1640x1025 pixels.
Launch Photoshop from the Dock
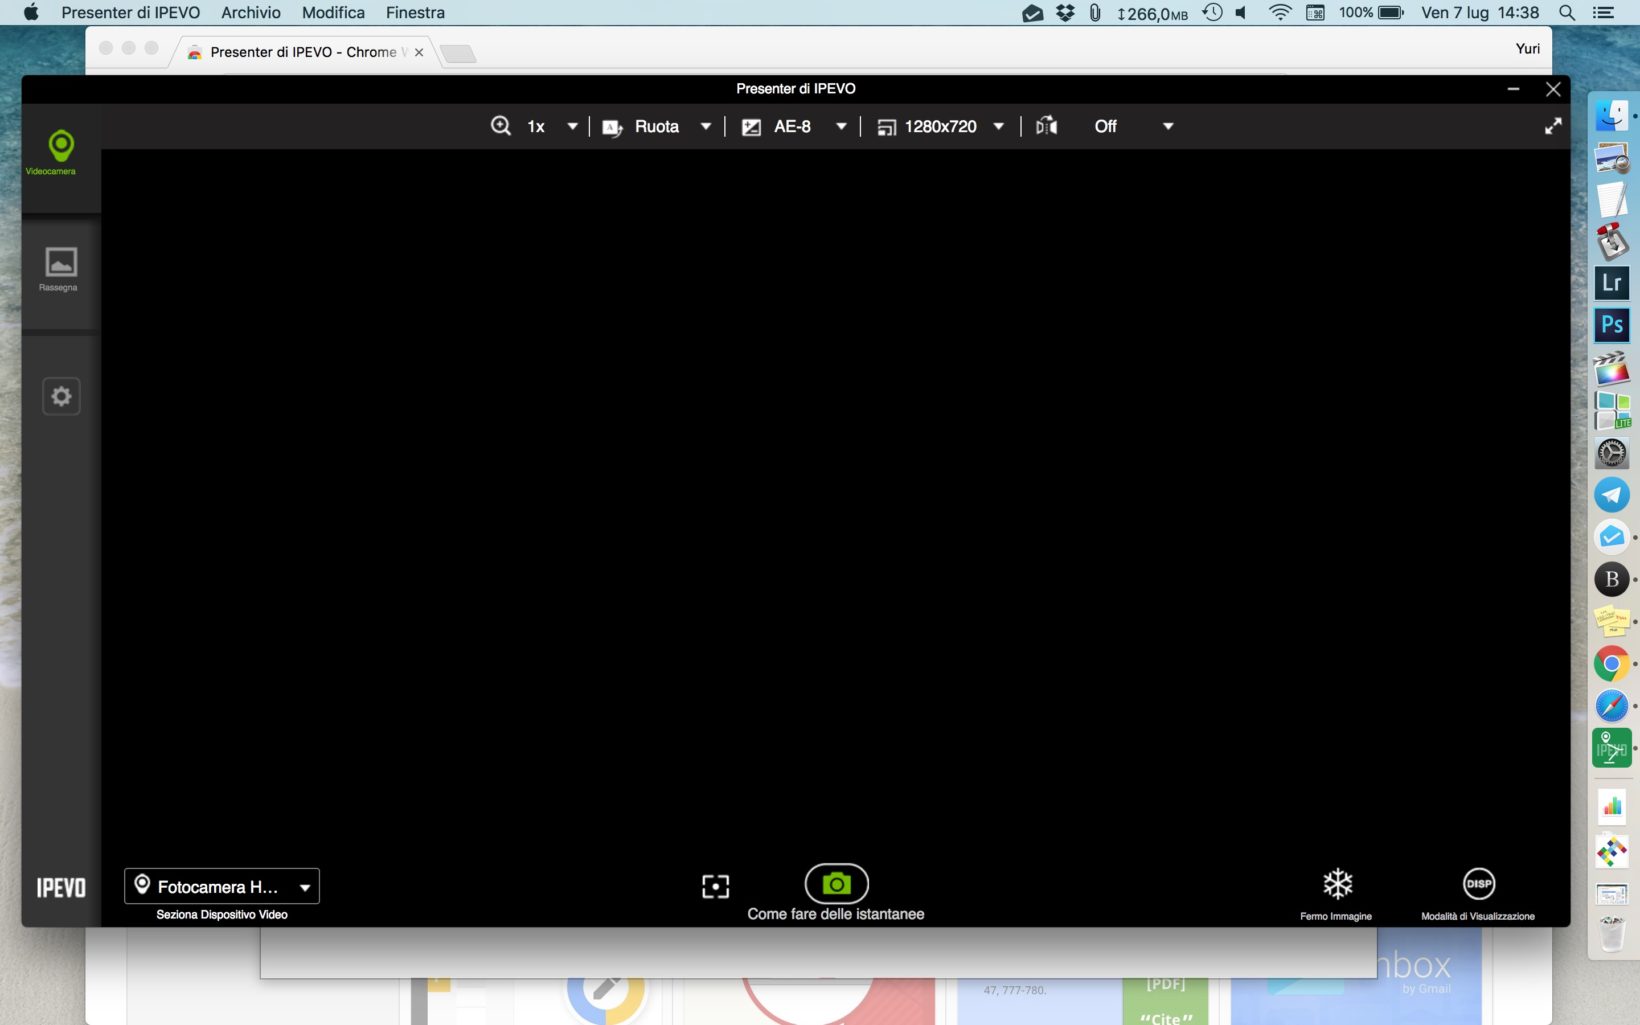coord(1612,325)
